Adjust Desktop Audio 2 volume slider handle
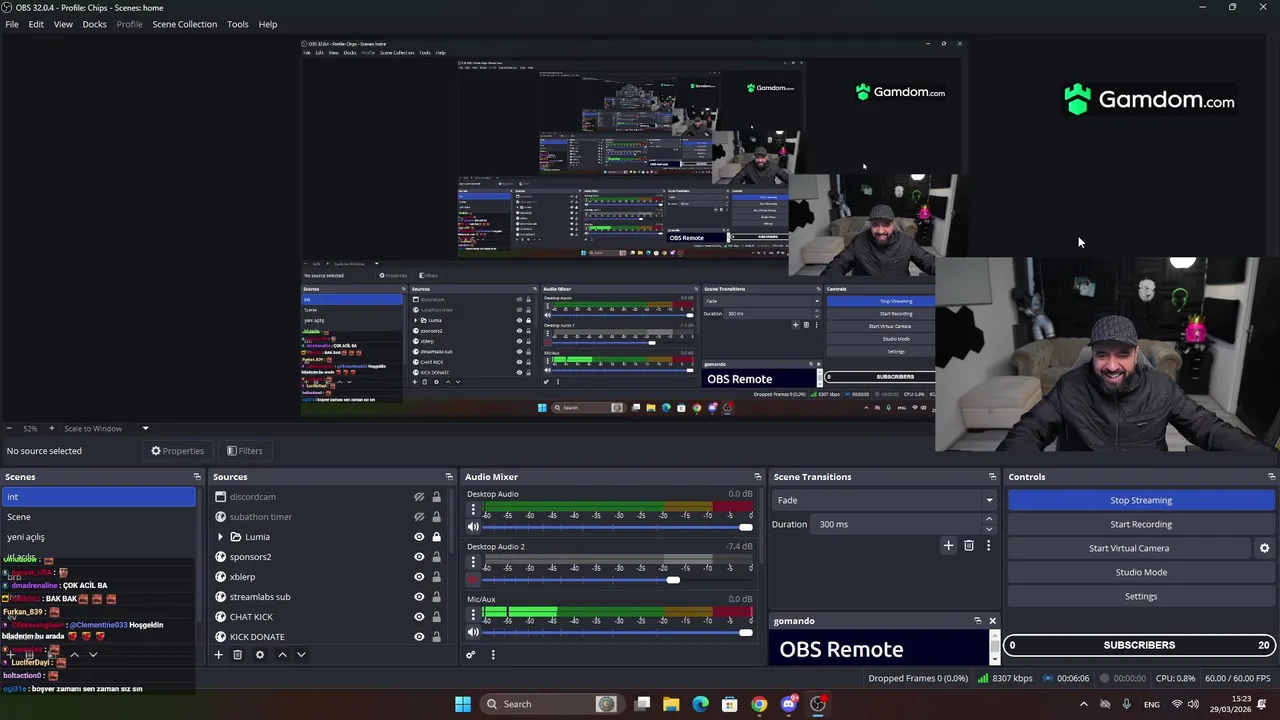 pyautogui.click(x=673, y=580)
